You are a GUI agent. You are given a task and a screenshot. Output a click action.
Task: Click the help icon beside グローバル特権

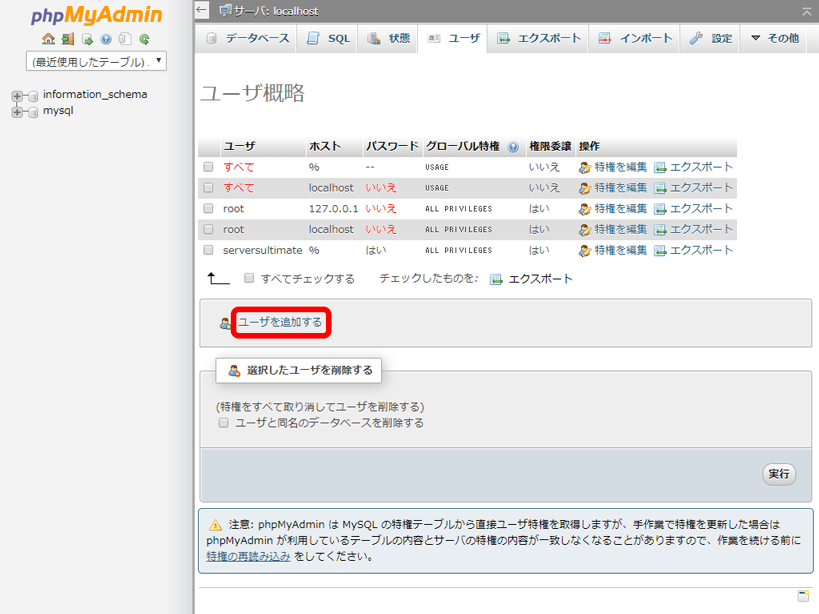513,147
